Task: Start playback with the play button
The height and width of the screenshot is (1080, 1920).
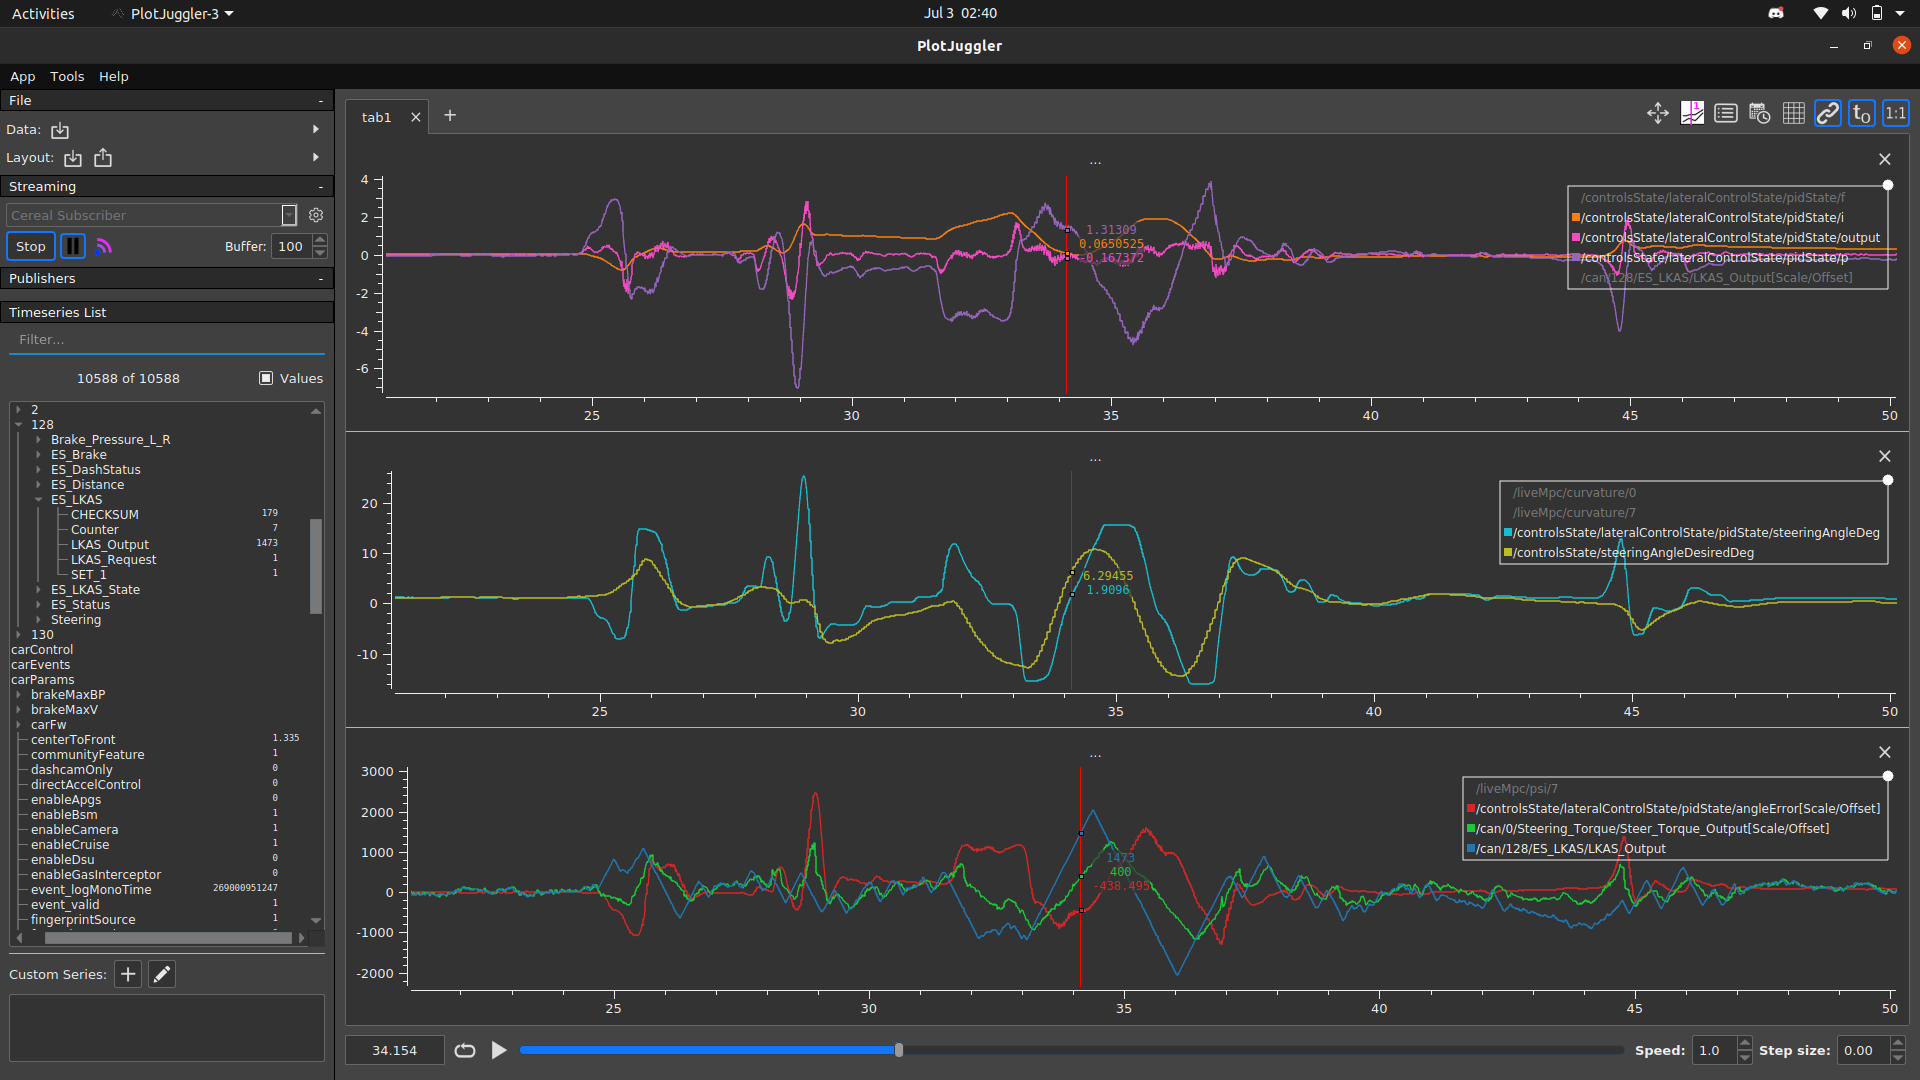Action: click(x=499, y=1050)
